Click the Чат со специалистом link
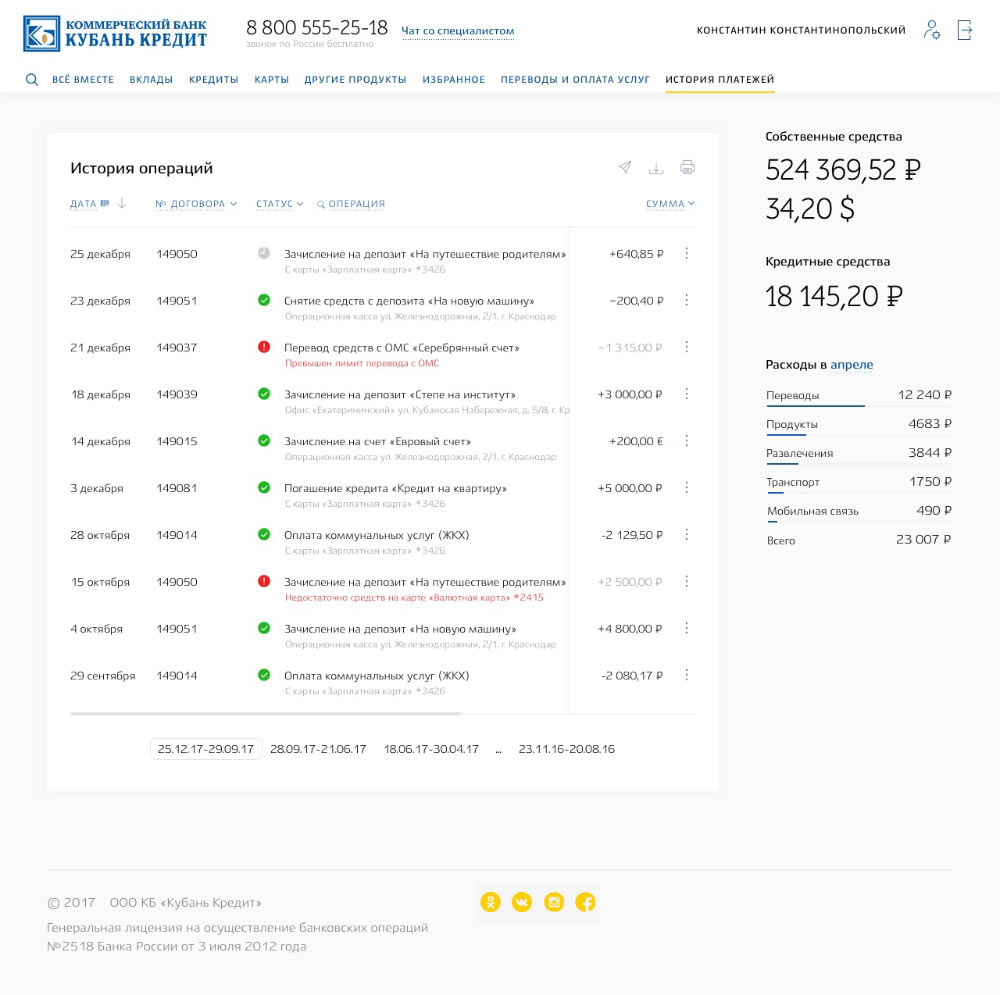Screen dimensions: 1000x995 [457, 31]
